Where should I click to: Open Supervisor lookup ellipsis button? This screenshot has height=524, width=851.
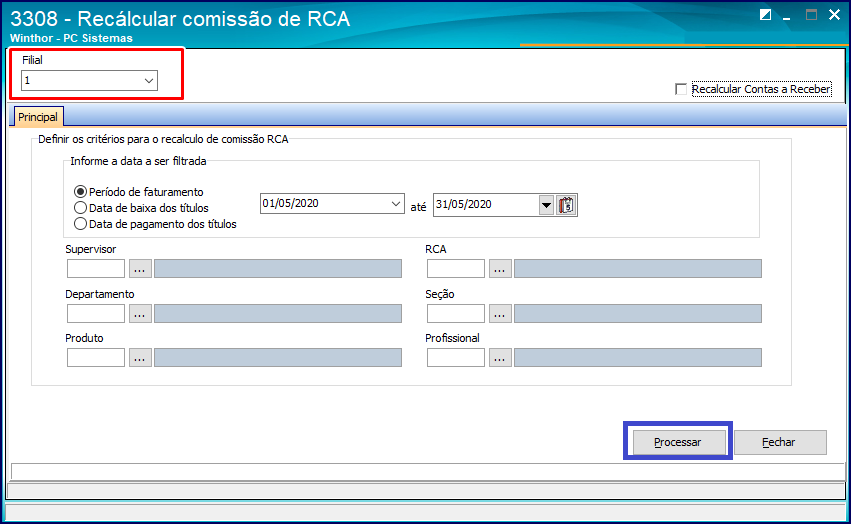(140, 269)
